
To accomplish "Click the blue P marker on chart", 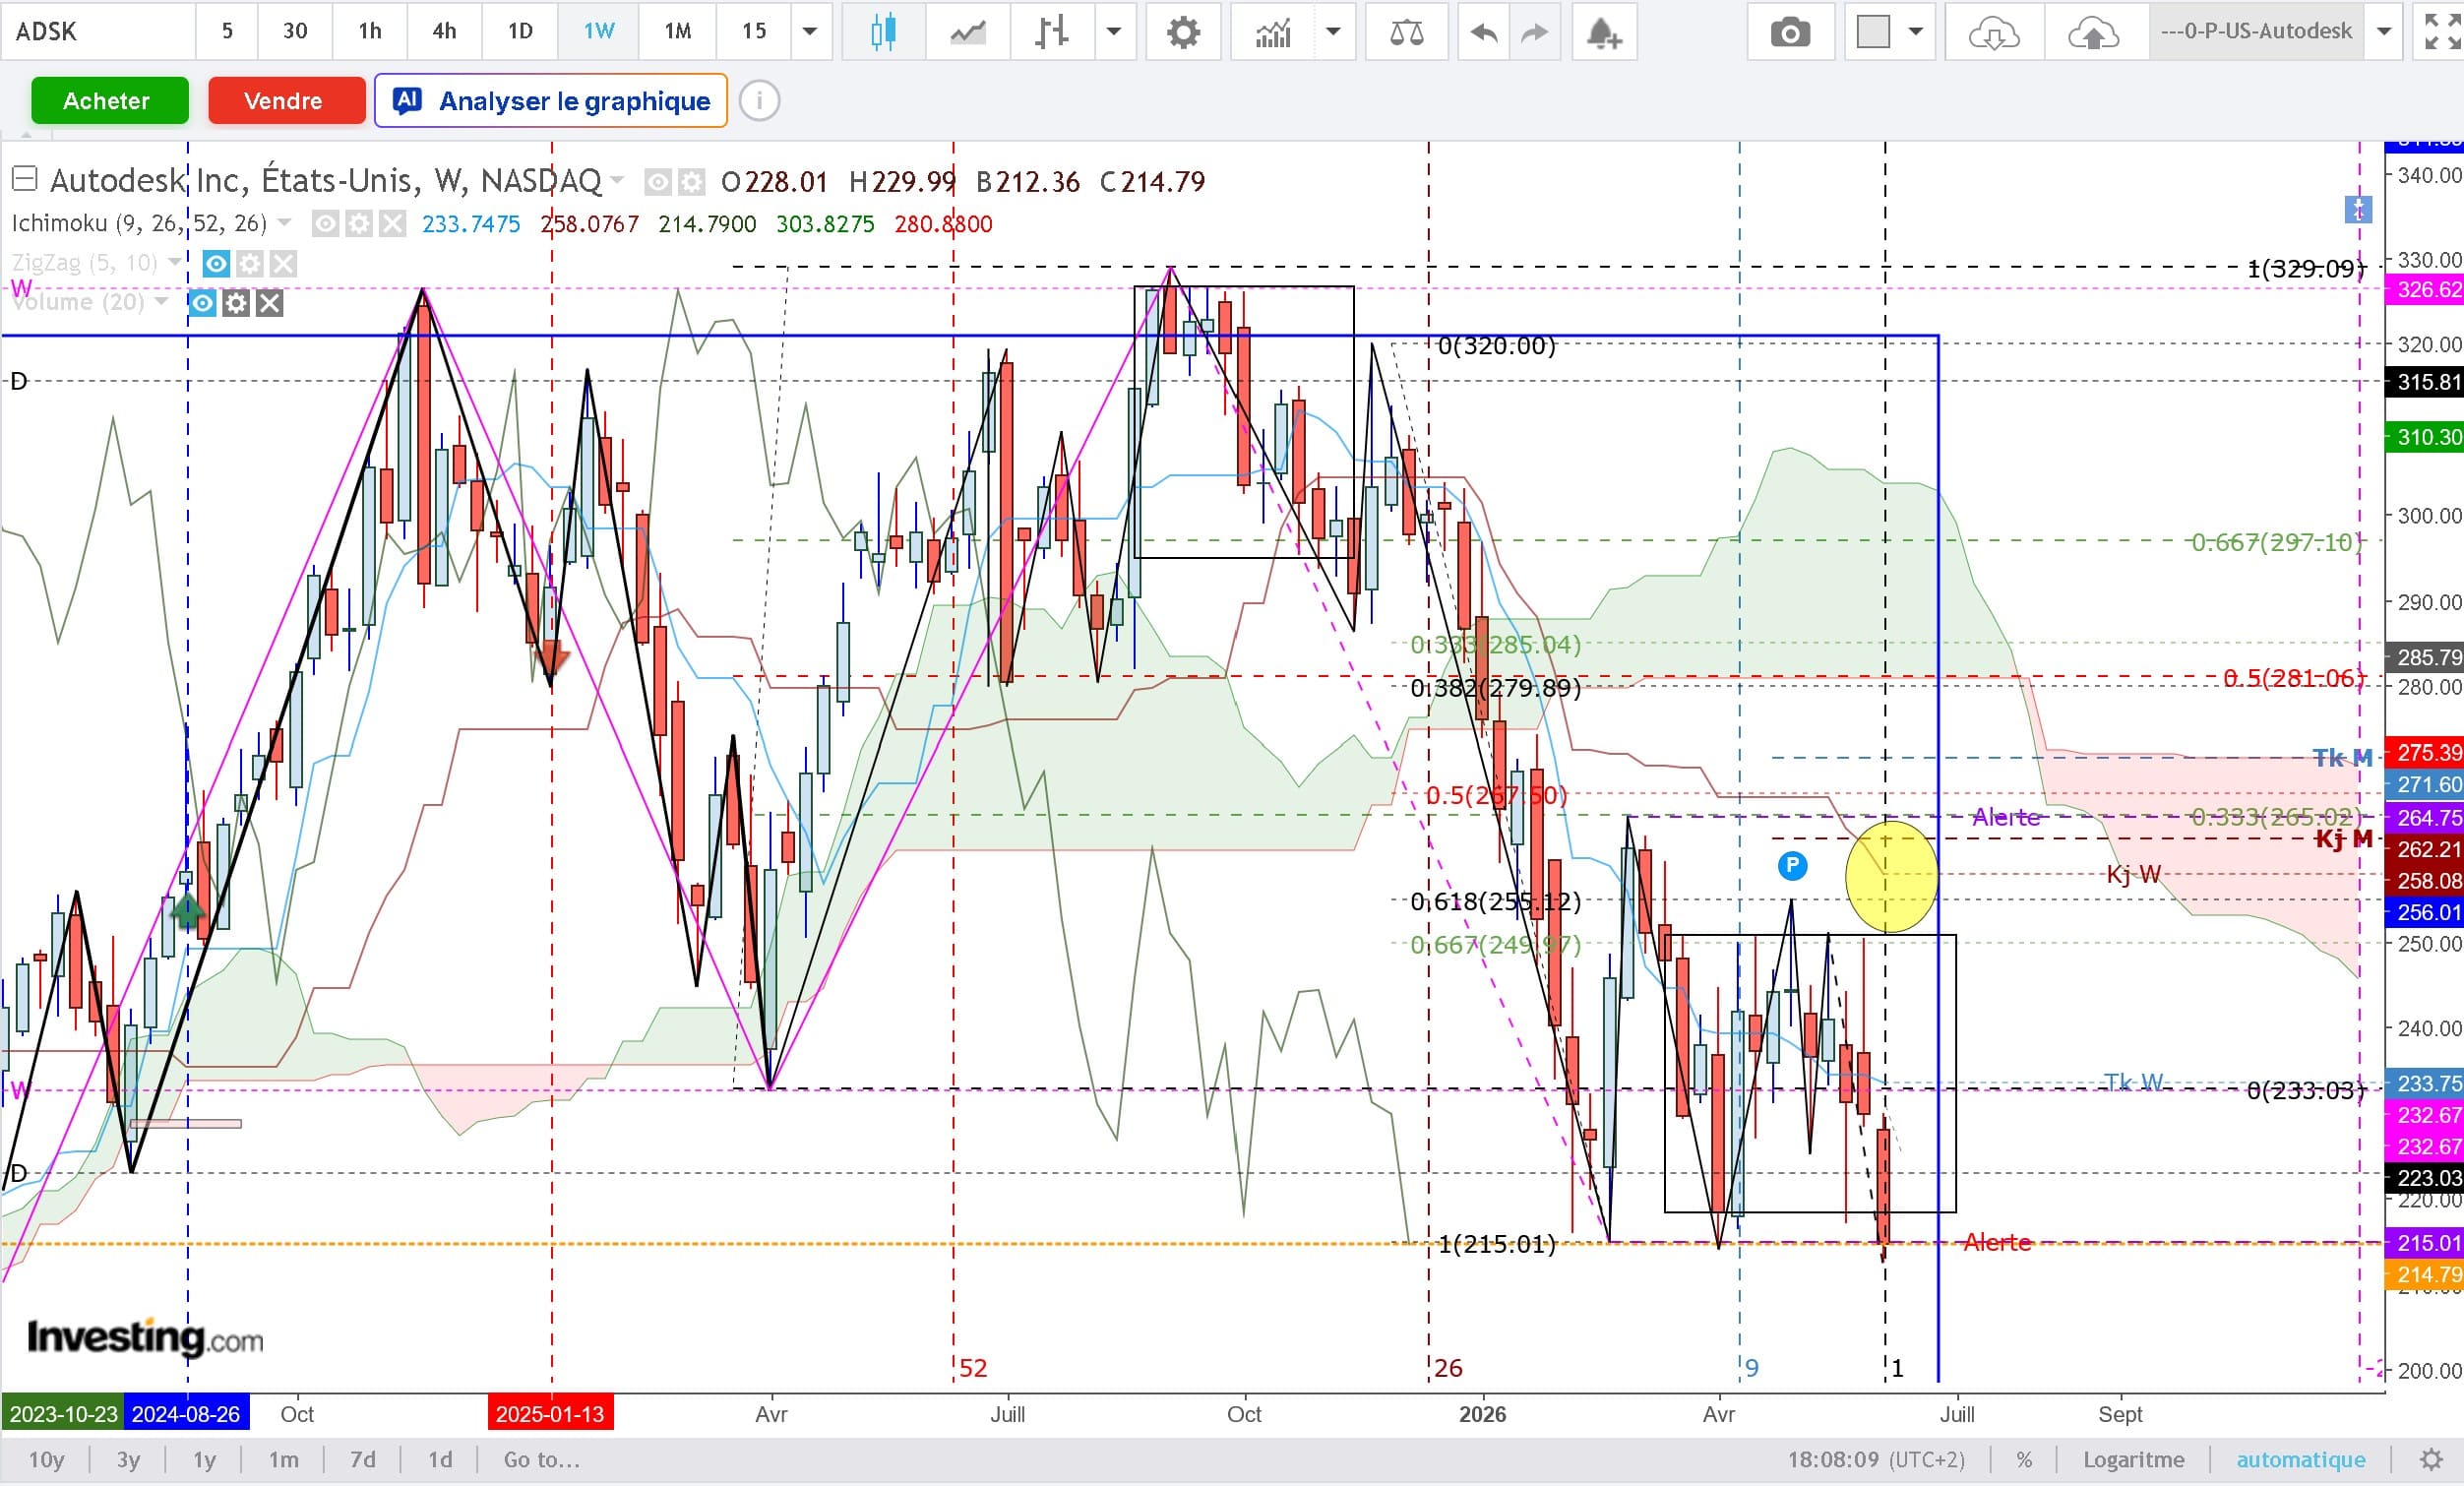I will point(1792,865).
